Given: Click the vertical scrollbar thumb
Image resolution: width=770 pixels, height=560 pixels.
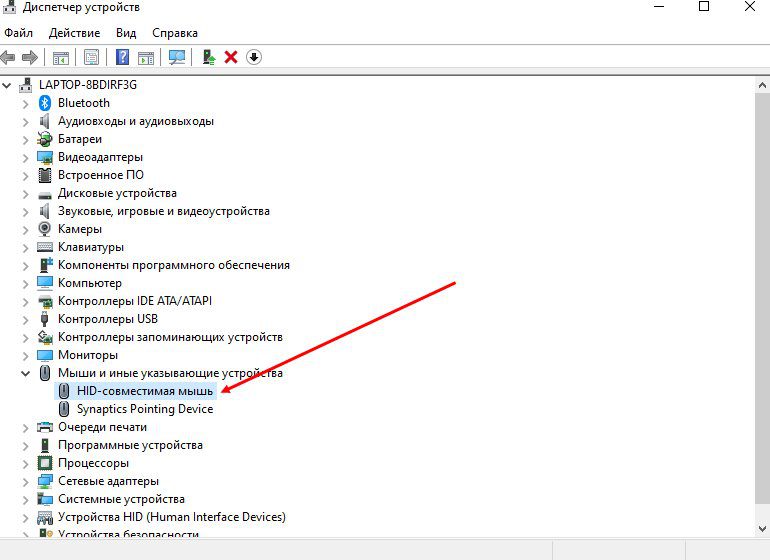Looking at the screenshot, I should point(762,298).
